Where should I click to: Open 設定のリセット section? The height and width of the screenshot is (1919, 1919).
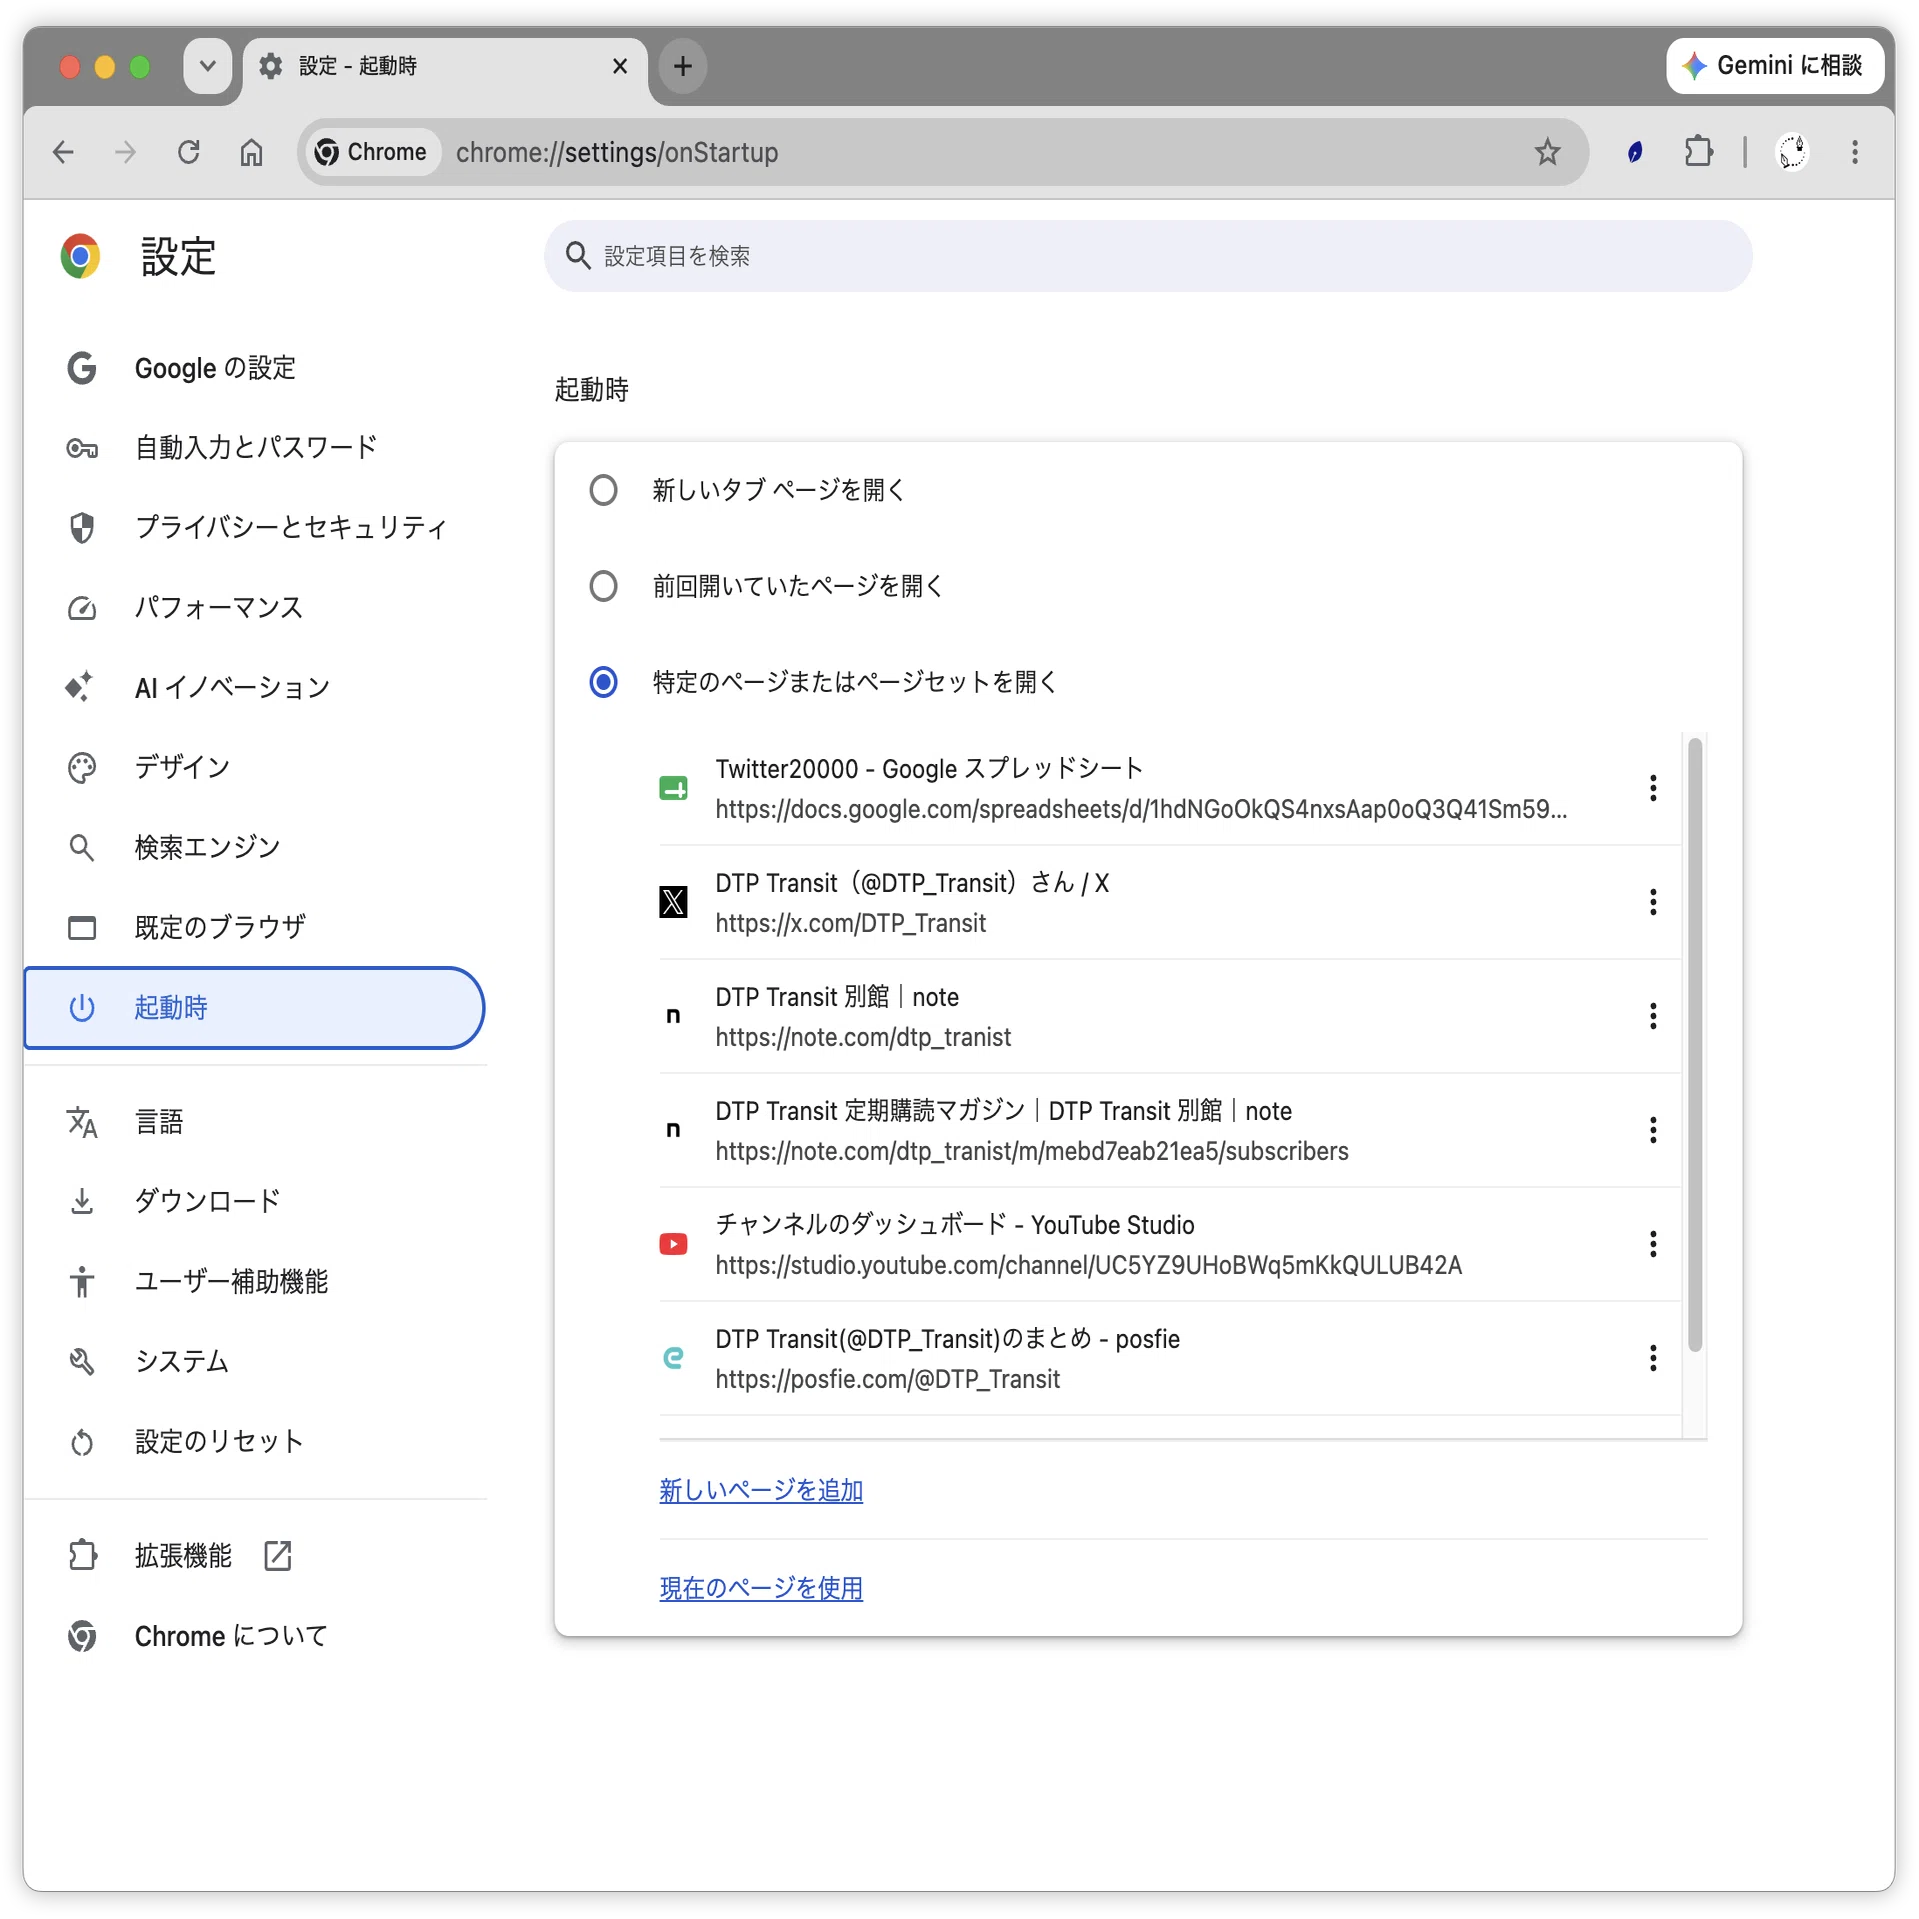(x=255, y=1441)
